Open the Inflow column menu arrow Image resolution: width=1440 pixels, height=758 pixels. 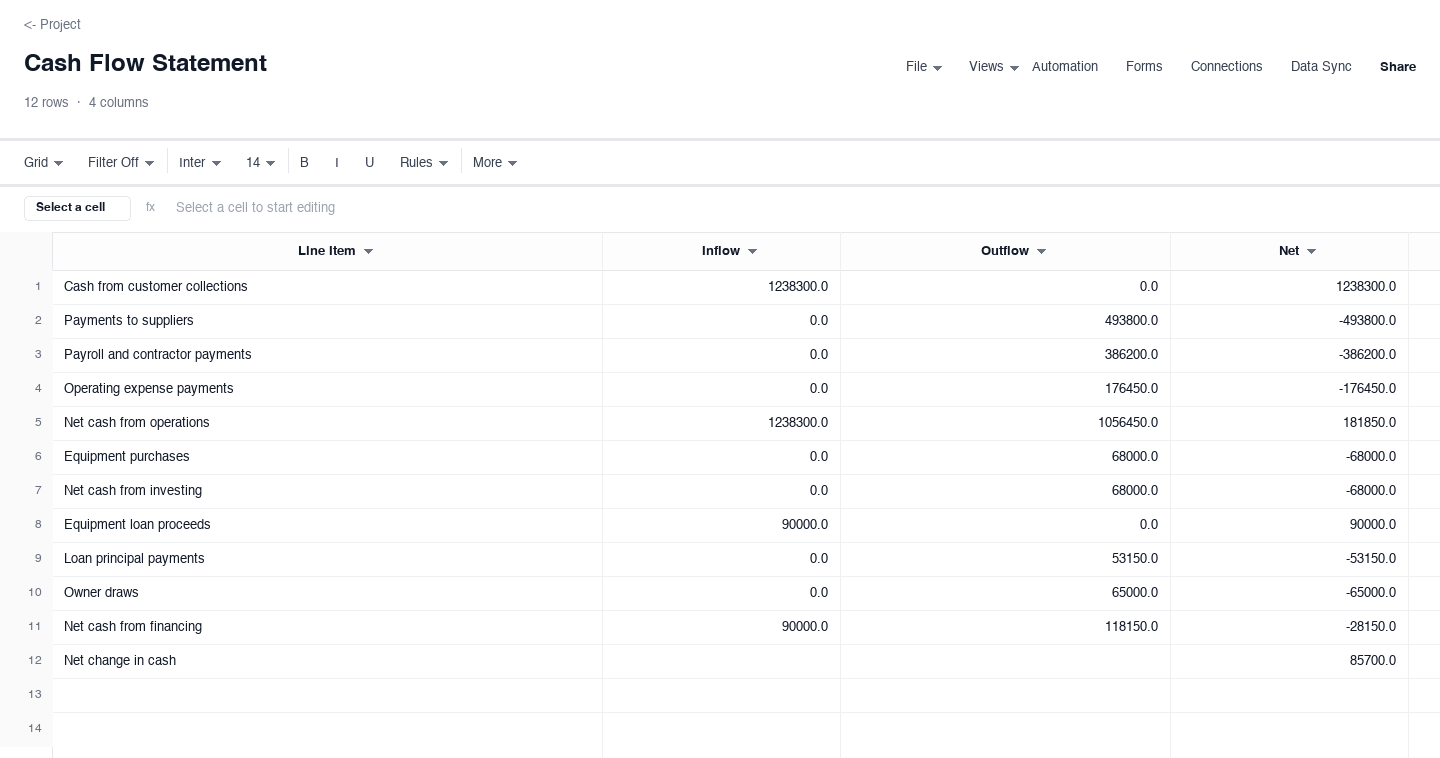tap(752, 252)
